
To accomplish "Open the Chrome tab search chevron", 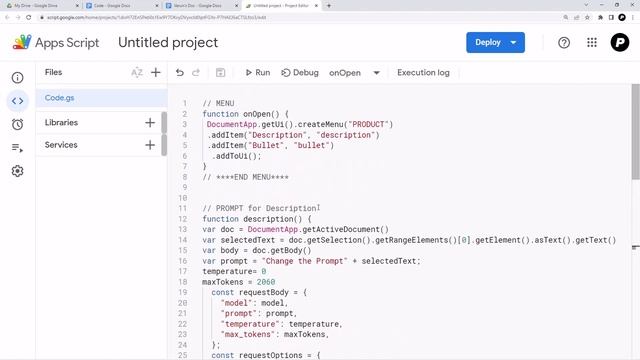I will [x=586, y=5].
